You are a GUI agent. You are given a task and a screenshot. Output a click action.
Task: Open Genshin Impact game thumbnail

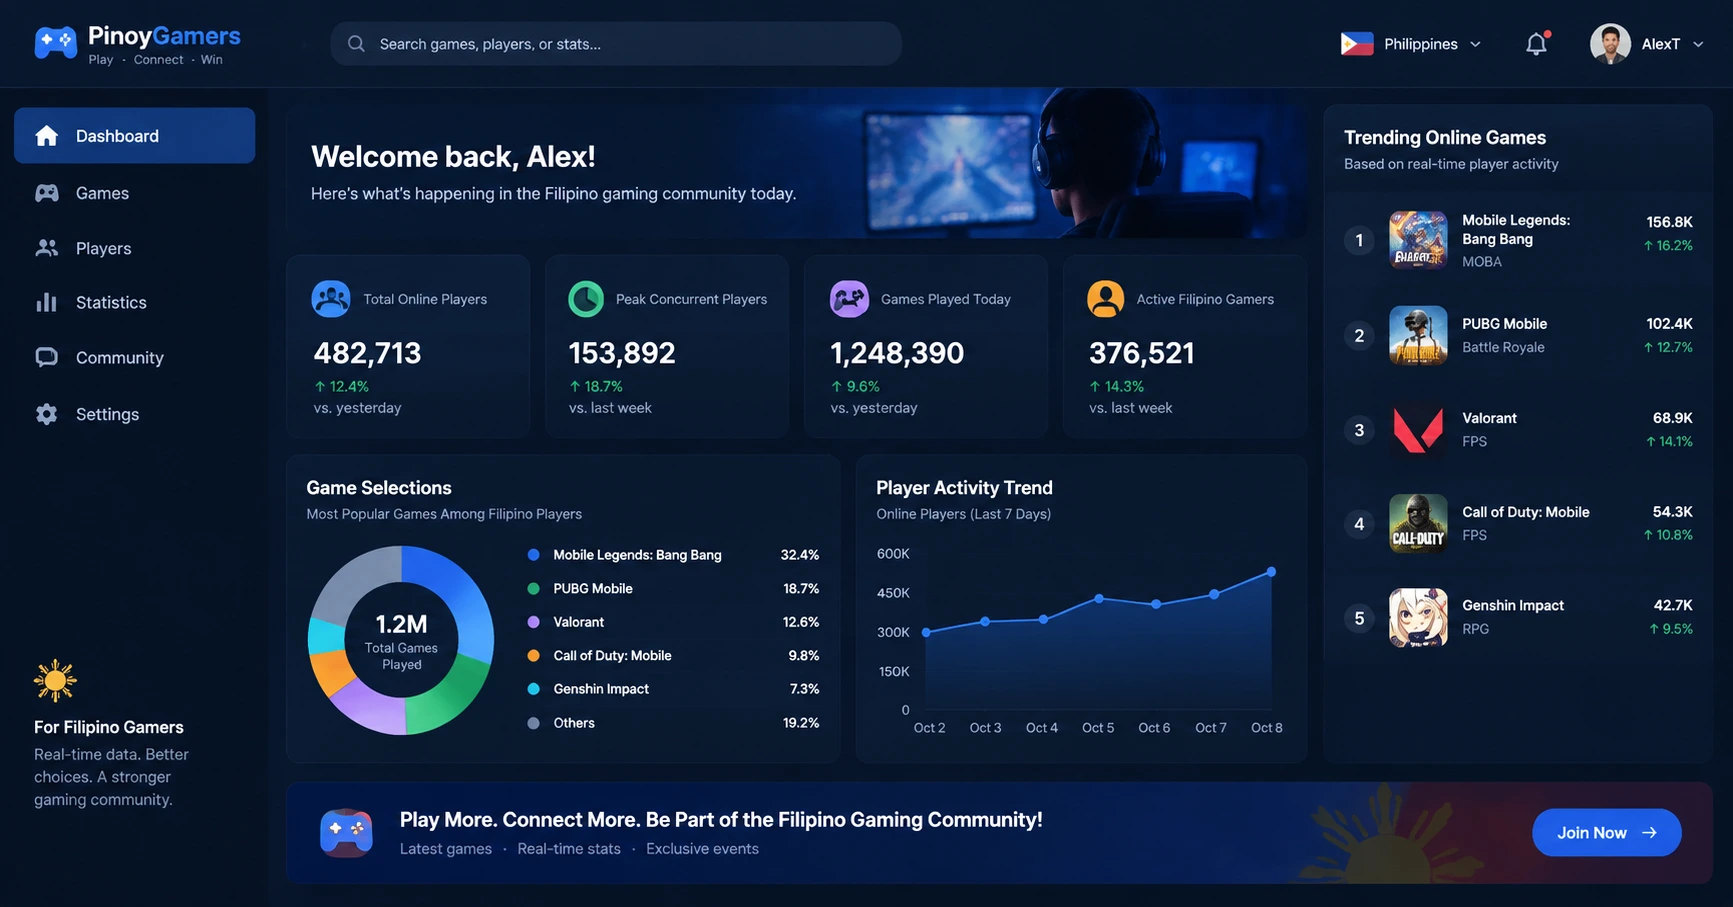pos(1418,617)
